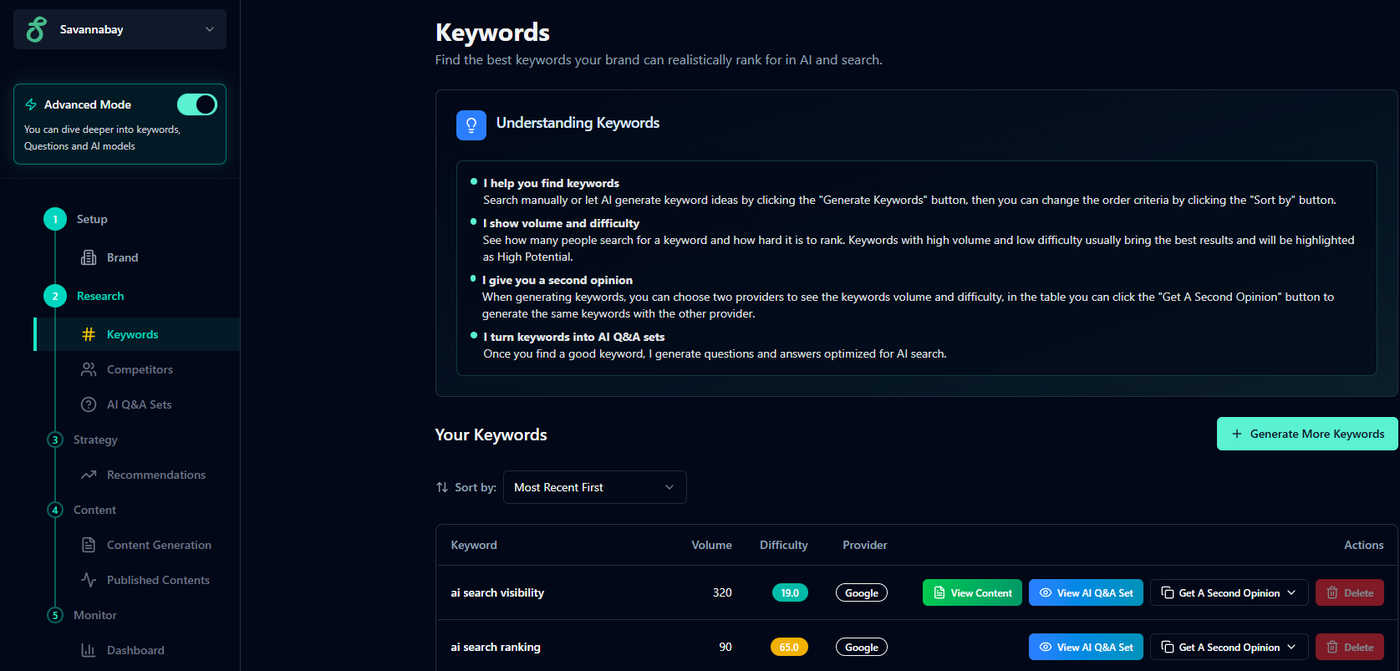Click the AI Q&A Sets question icon
This screenshot has width=1400, height=671.
pos(88,405)
